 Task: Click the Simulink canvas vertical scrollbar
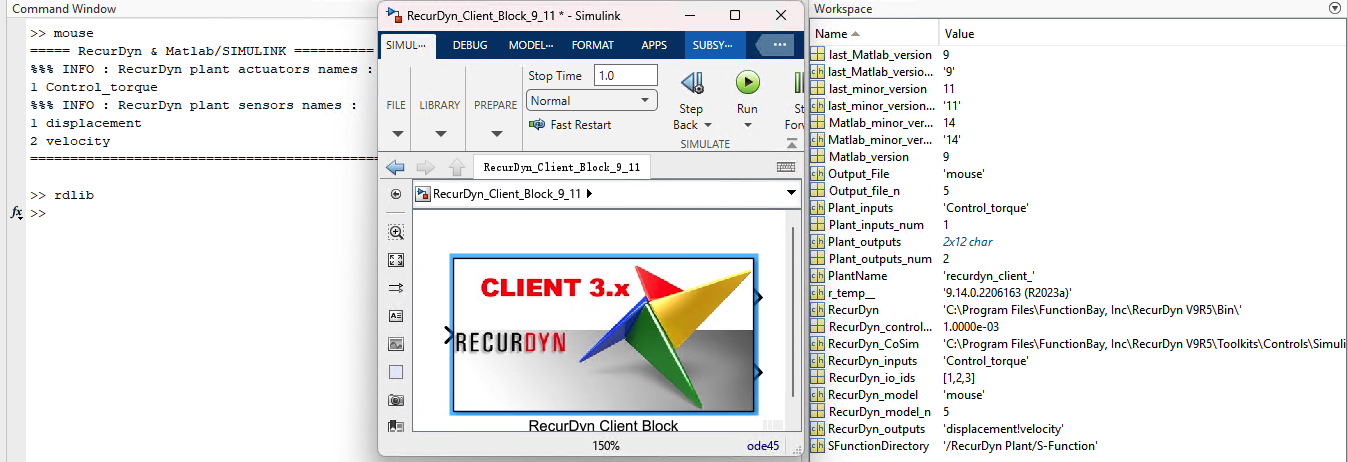(794, 311)
